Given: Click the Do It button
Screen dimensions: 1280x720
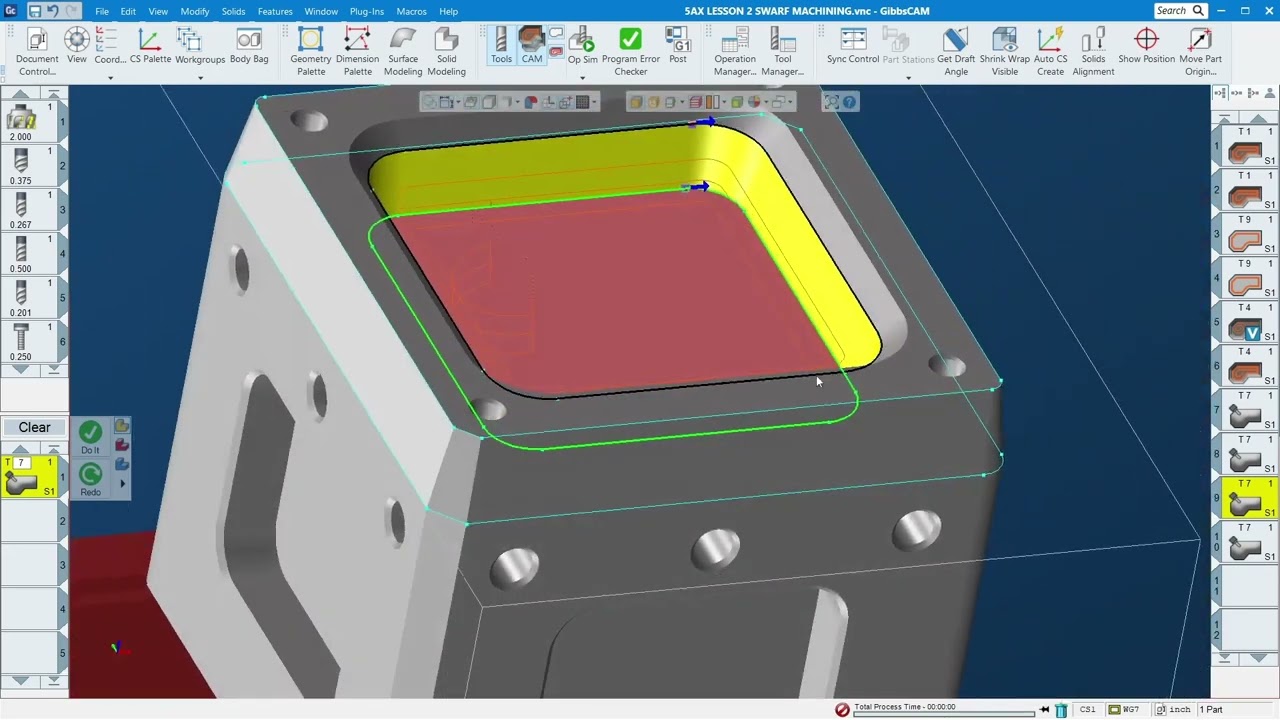Looking at the screenshot, I should click(90, 438).
